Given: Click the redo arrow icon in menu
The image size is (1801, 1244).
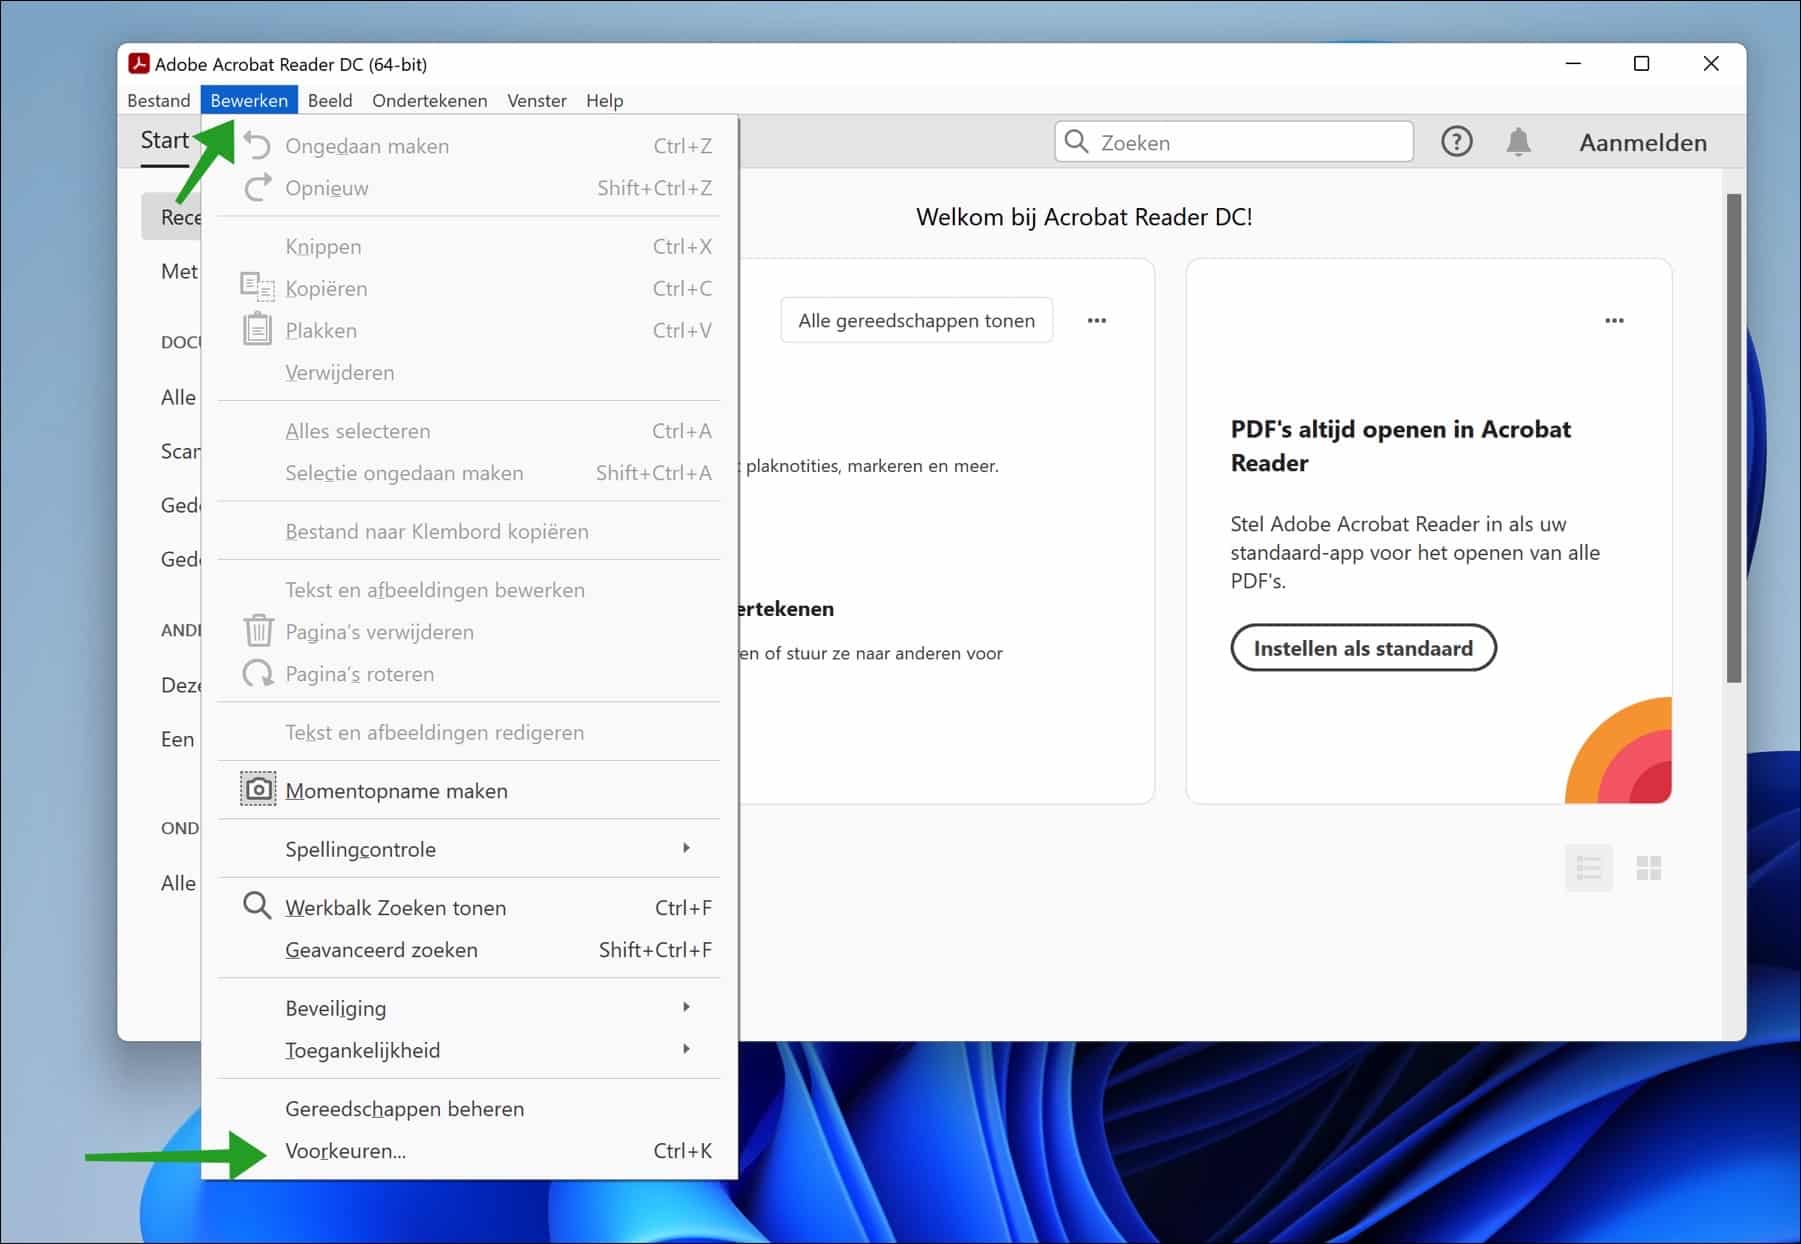Looking at the screenshot, I should (257, 187).
